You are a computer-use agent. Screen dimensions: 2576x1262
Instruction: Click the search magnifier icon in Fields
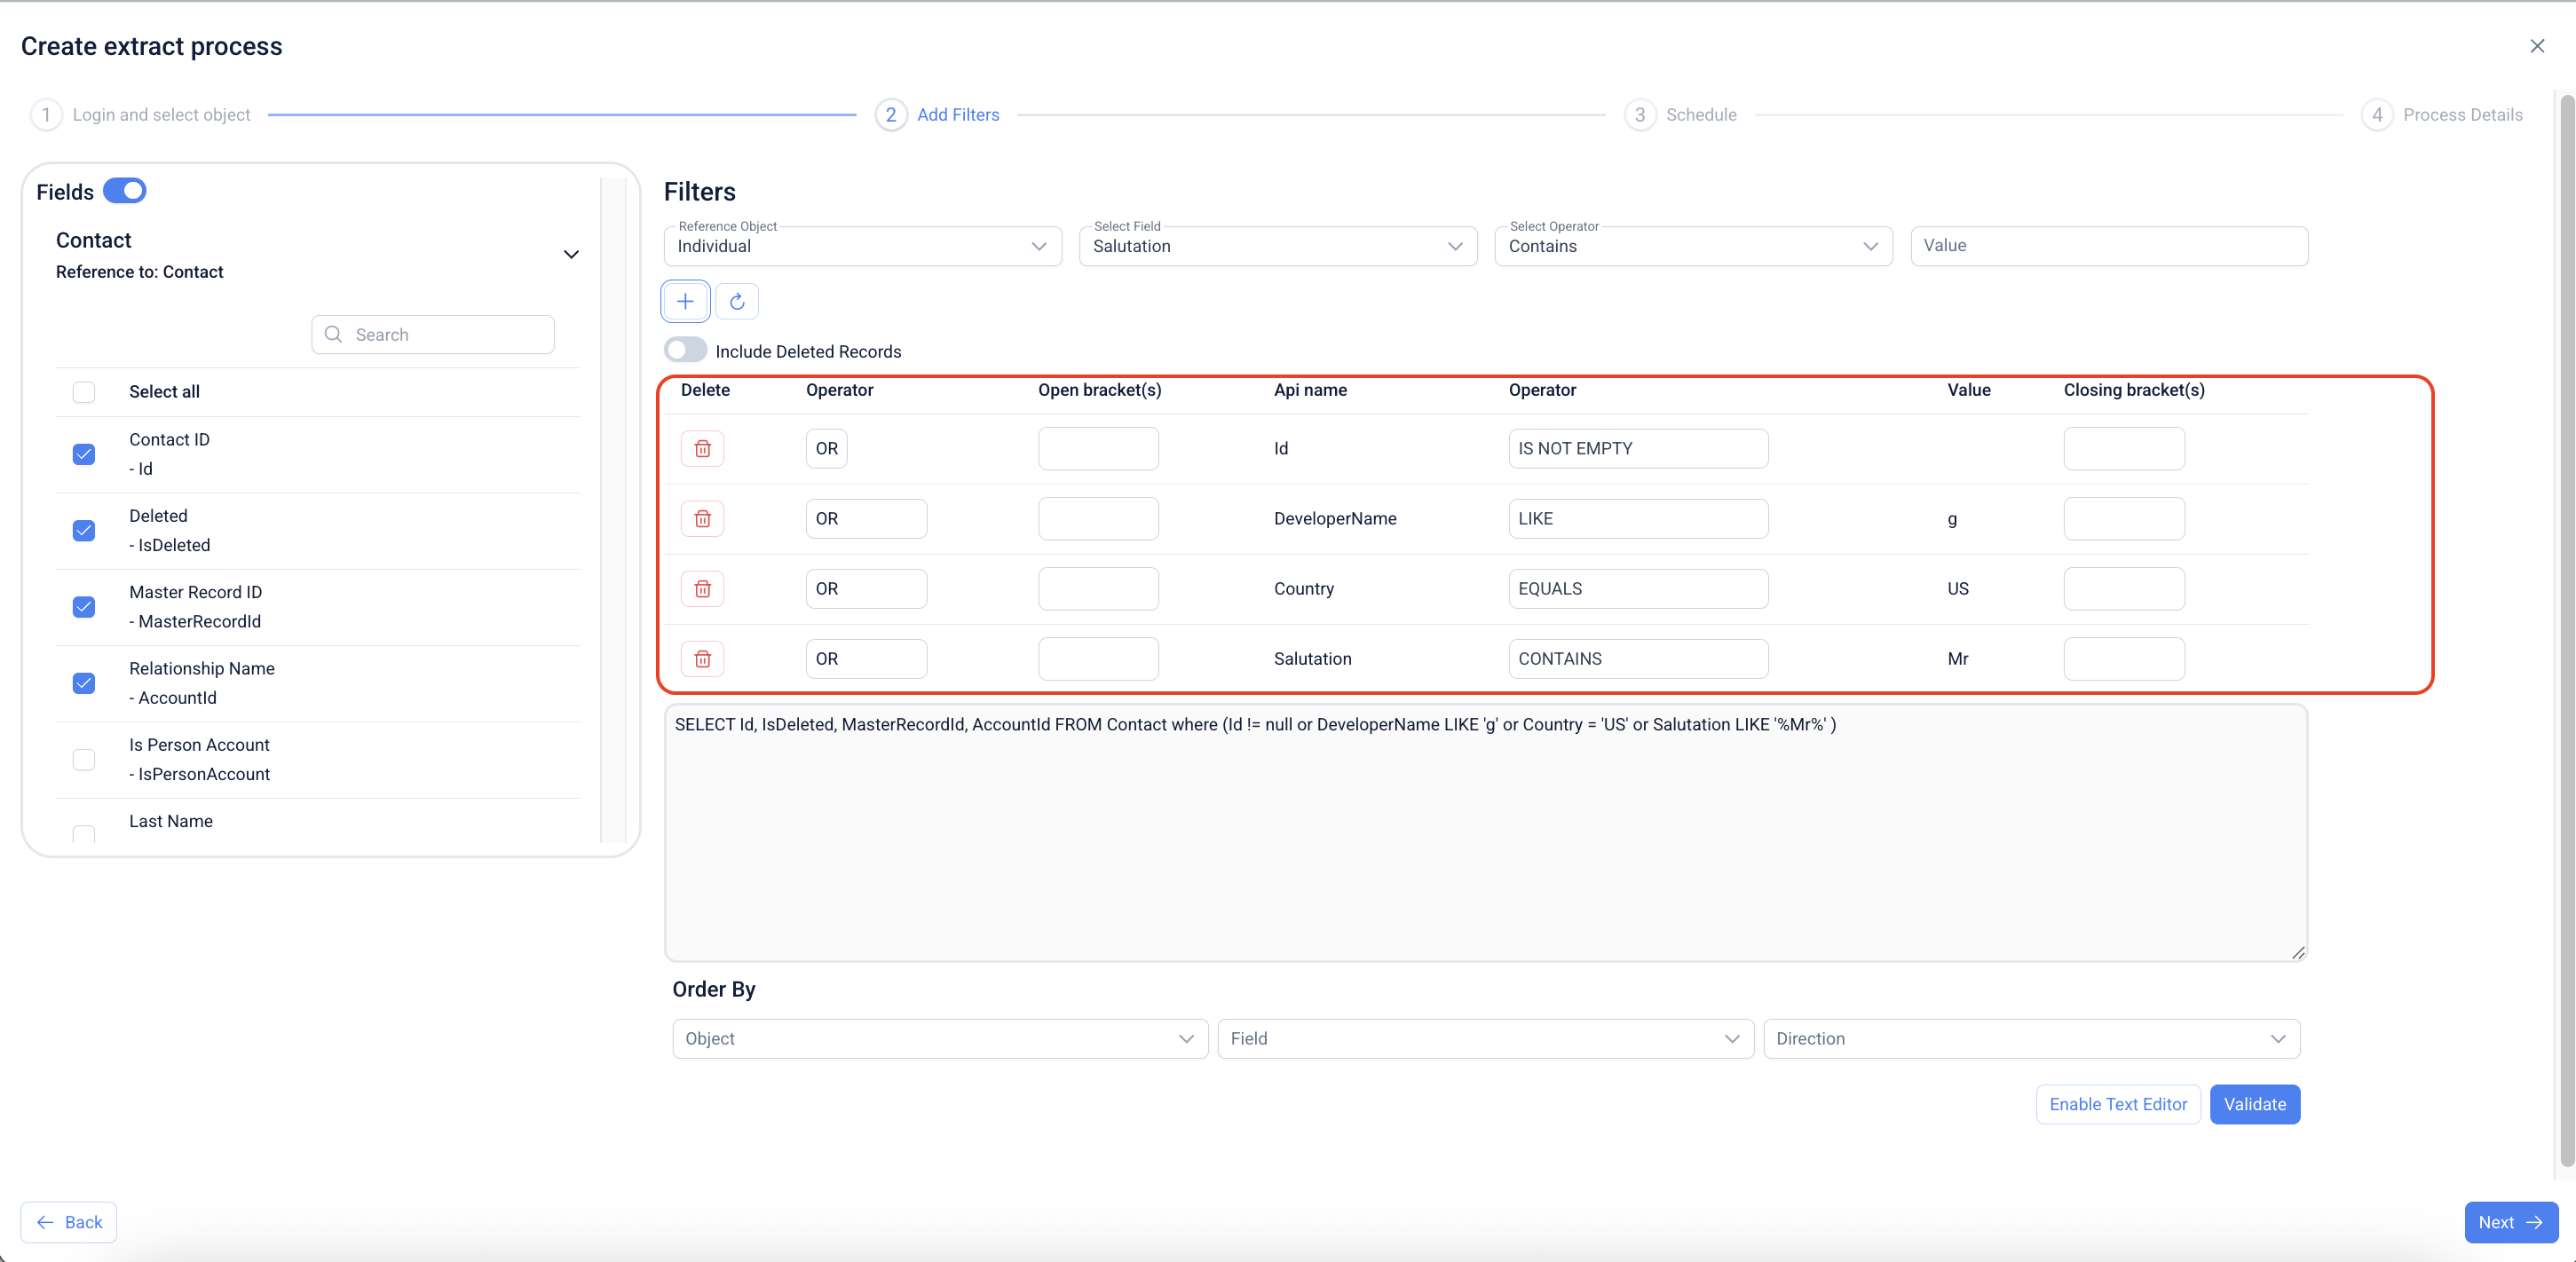click(x=334, y=334)
